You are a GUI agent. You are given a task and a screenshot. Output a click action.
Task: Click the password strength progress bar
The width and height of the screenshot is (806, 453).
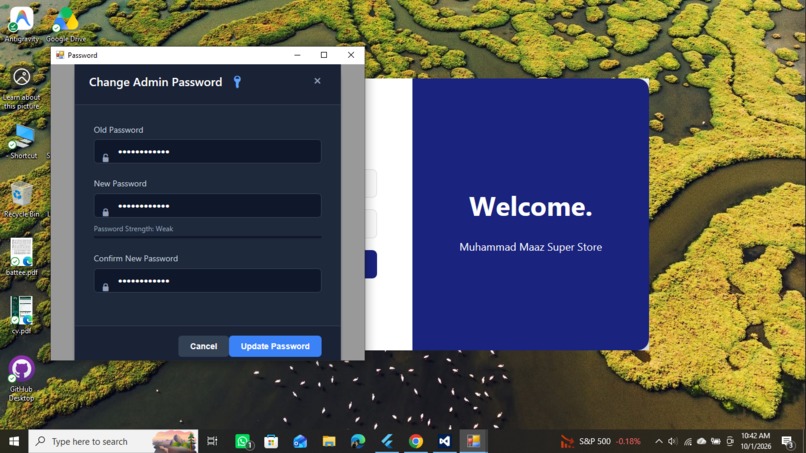(x=208, y=237)
